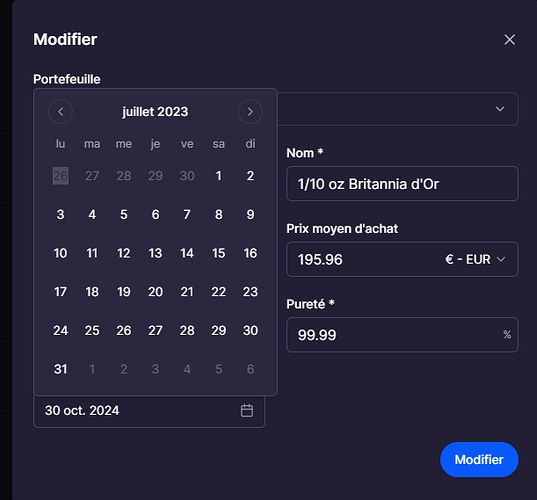
Task: Click the 30 oct. 2024 date field
Action: pos(149,411)
